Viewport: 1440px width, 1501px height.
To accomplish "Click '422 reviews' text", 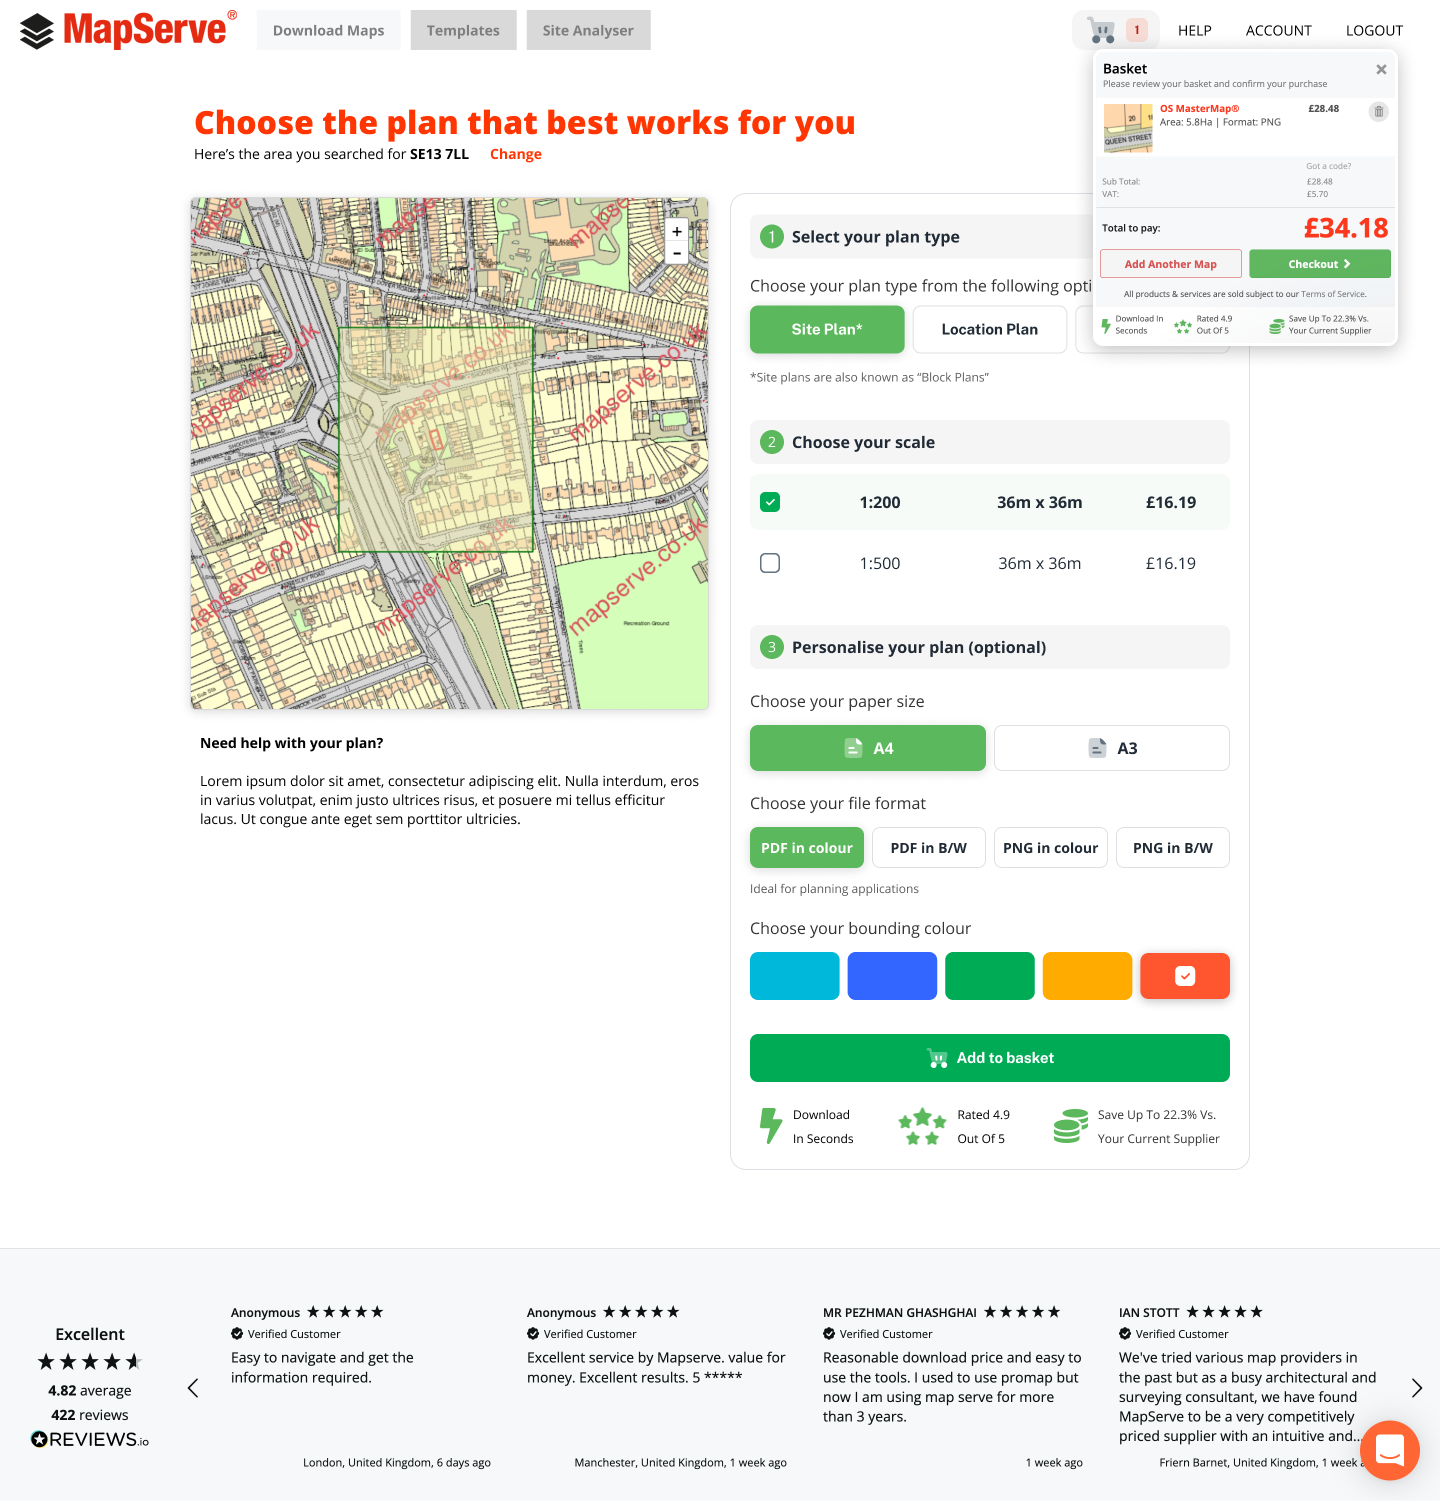I will coord(90,1415).
